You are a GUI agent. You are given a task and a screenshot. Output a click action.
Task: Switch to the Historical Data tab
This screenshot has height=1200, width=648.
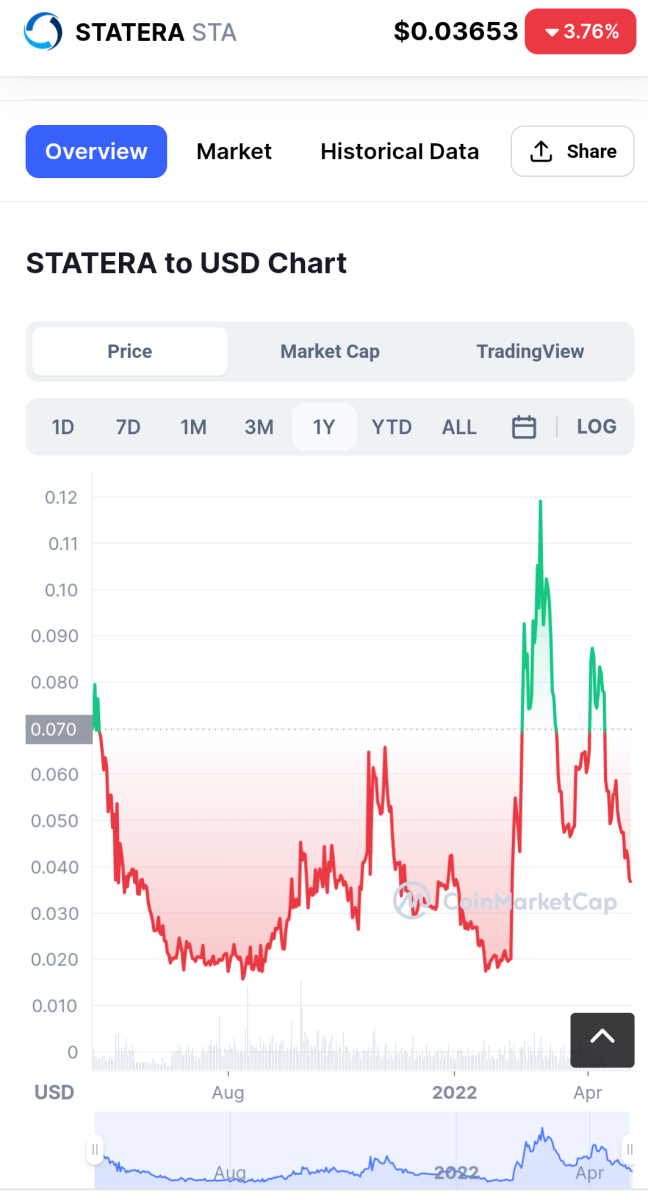tap(399, 151)
